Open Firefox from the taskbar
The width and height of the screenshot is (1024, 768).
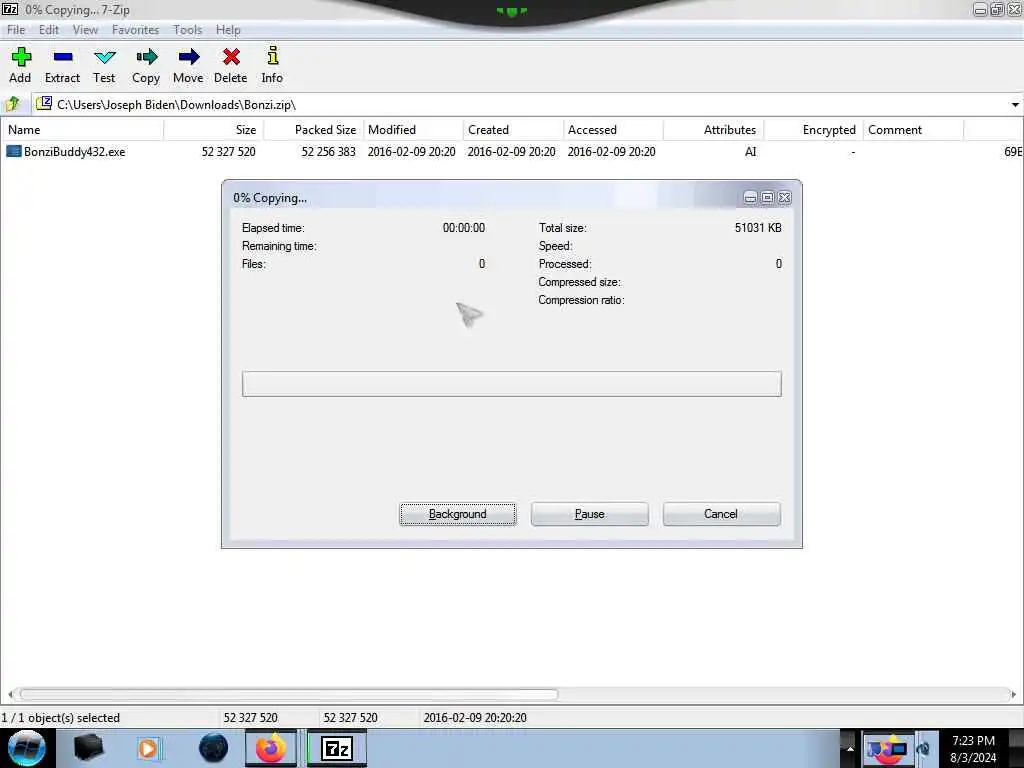click(x=270, y=748)
